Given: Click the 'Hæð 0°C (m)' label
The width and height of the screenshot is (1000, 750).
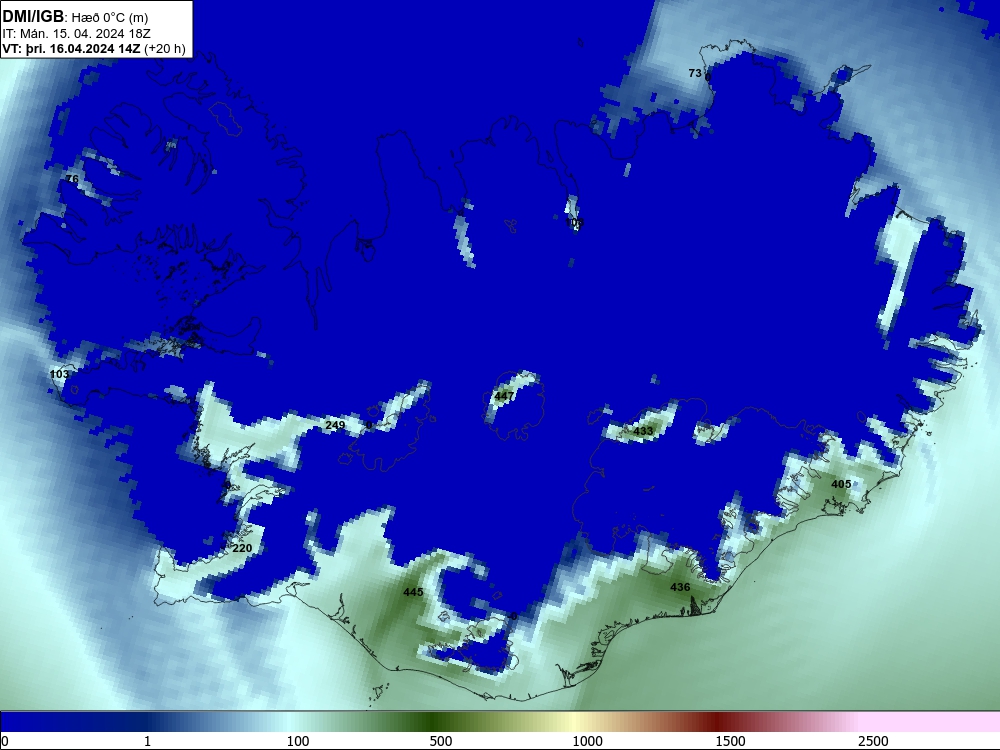Looking at the screenshot, I should 110,17.
